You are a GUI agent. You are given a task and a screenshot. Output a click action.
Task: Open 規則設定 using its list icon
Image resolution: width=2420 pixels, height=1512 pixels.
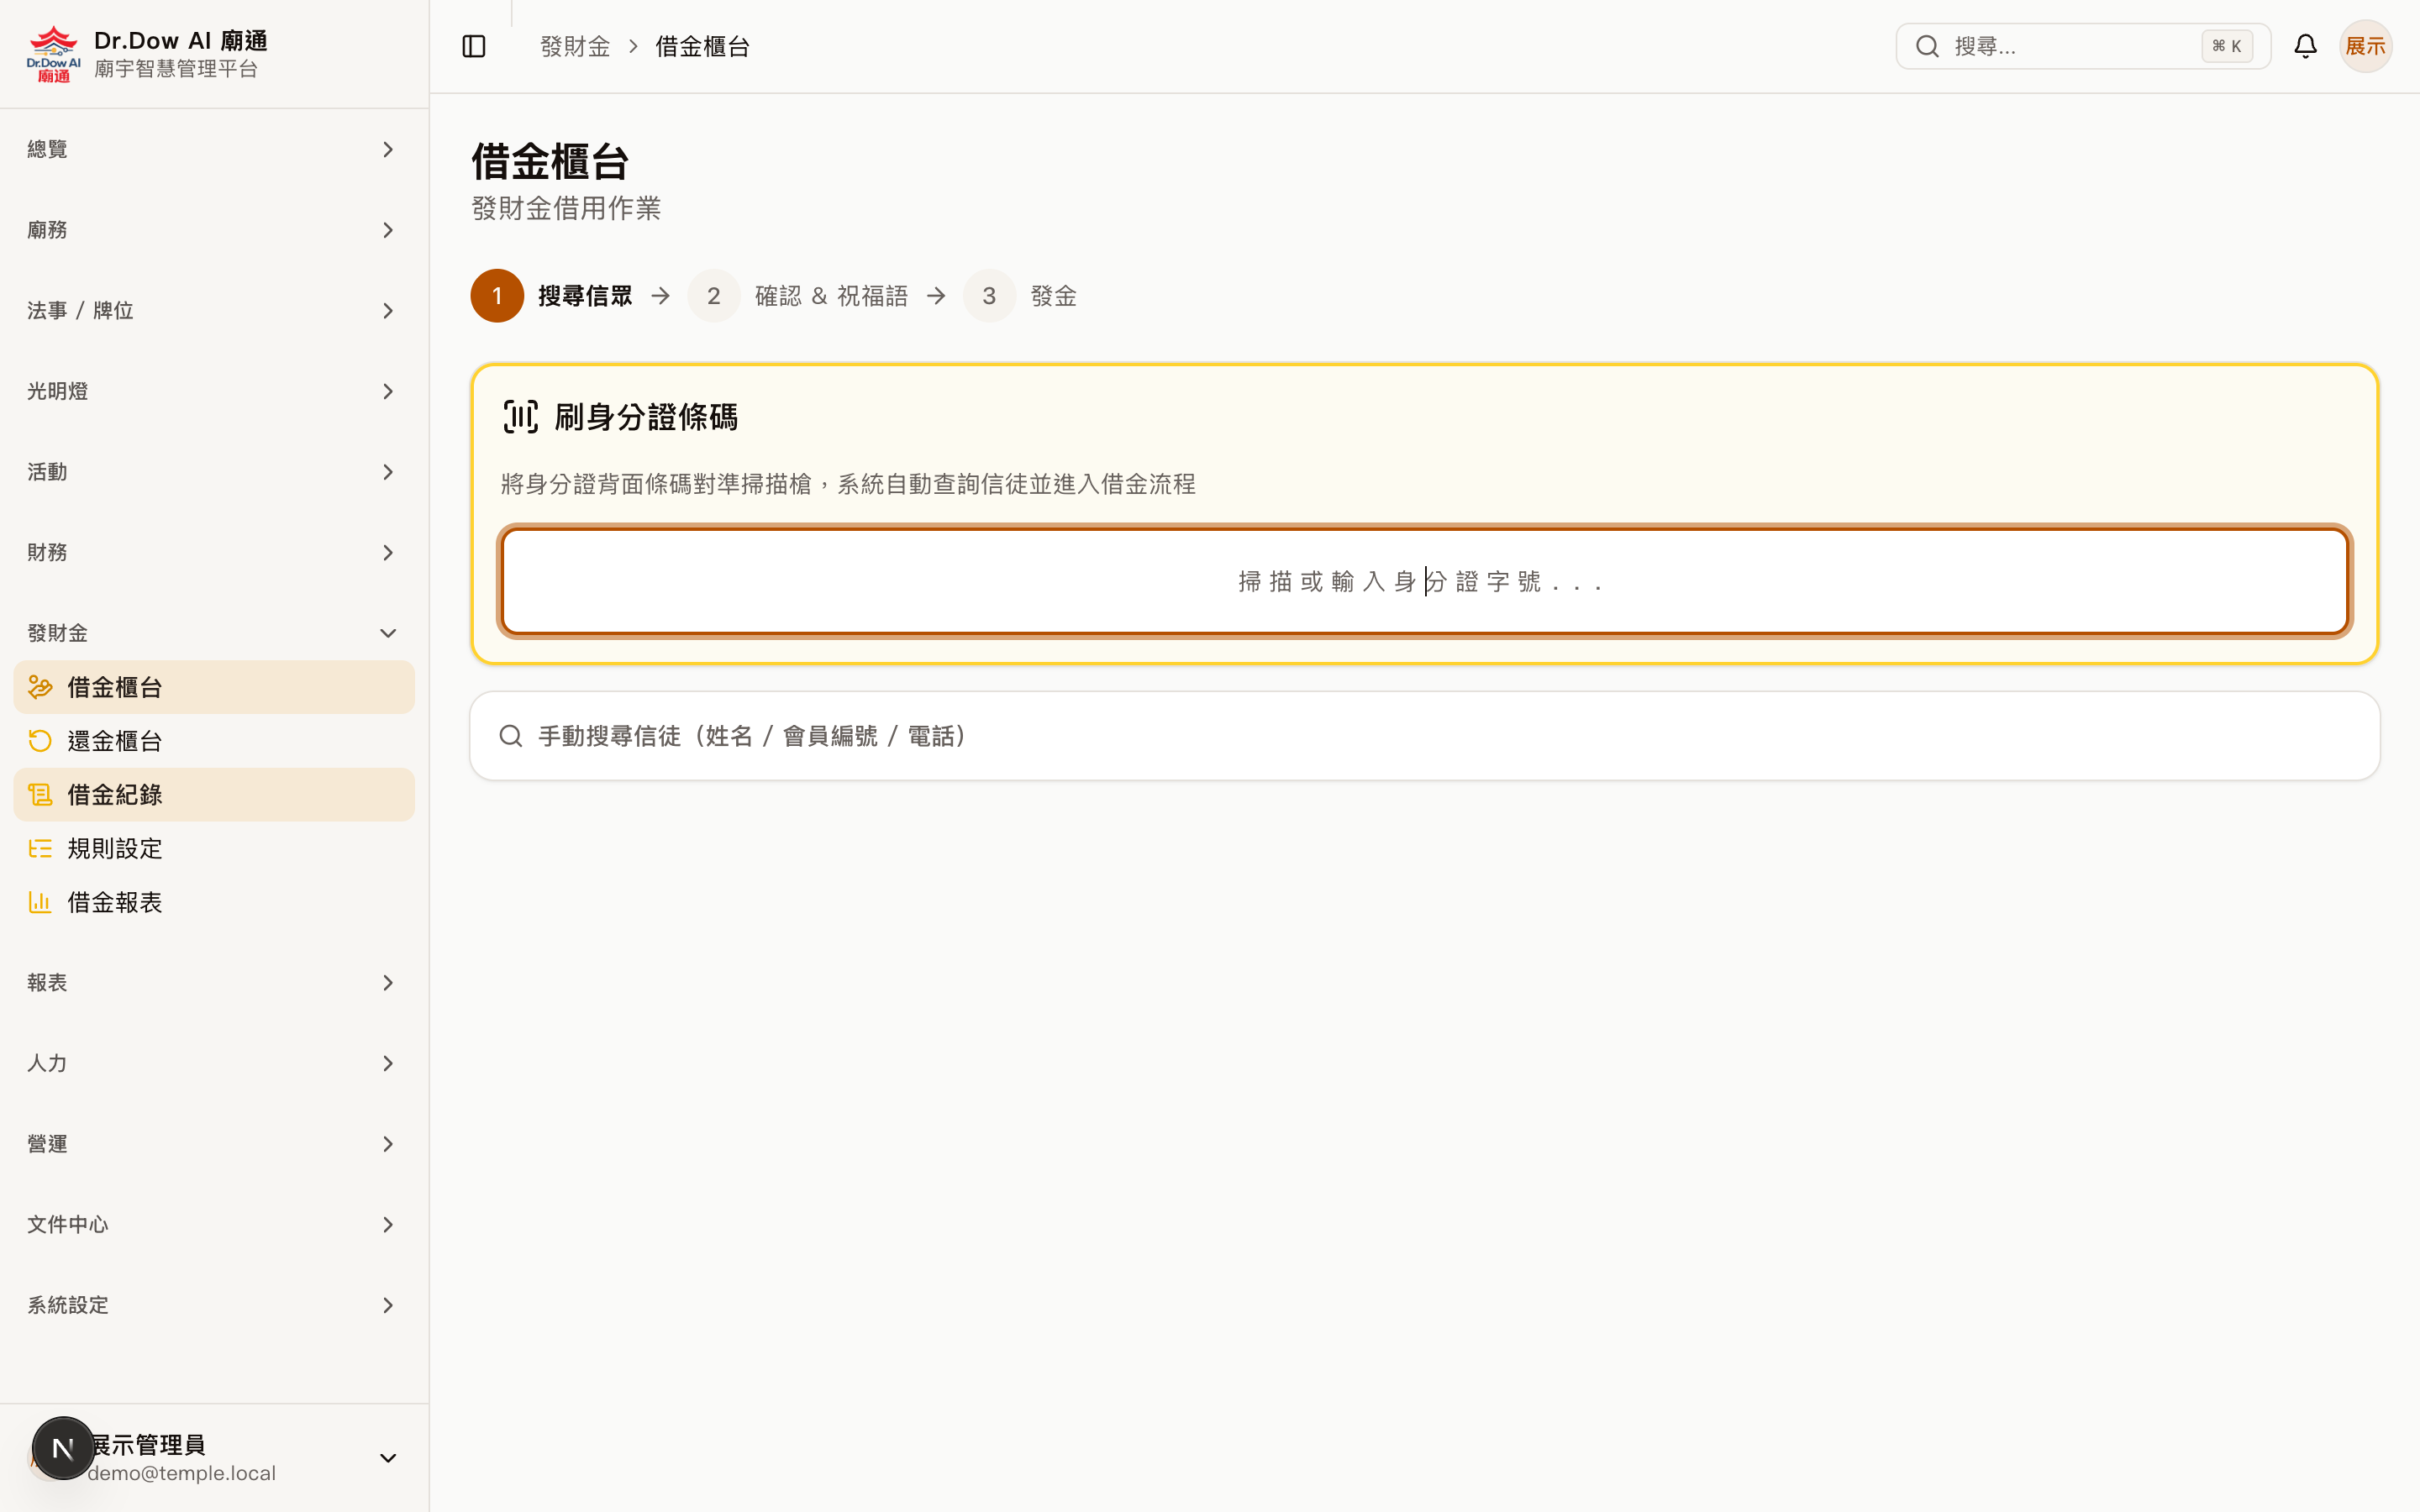(40, 848)
